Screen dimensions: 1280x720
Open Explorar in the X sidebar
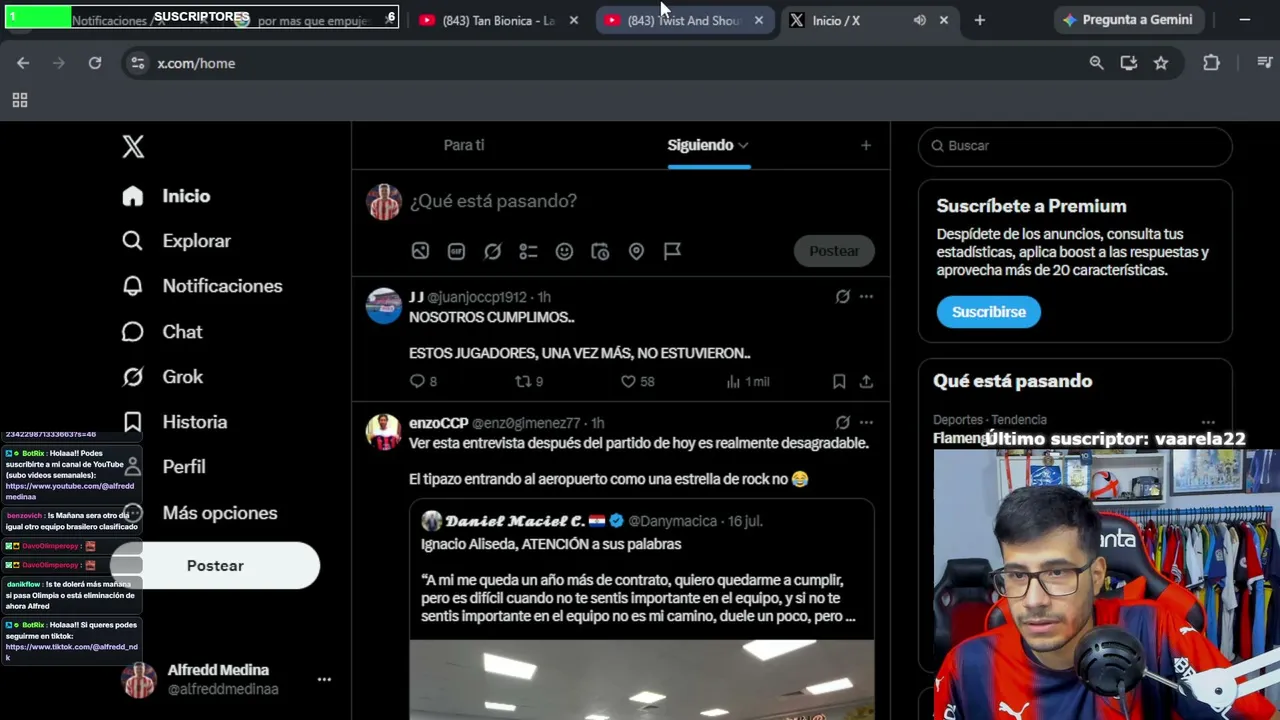point(176,241)
